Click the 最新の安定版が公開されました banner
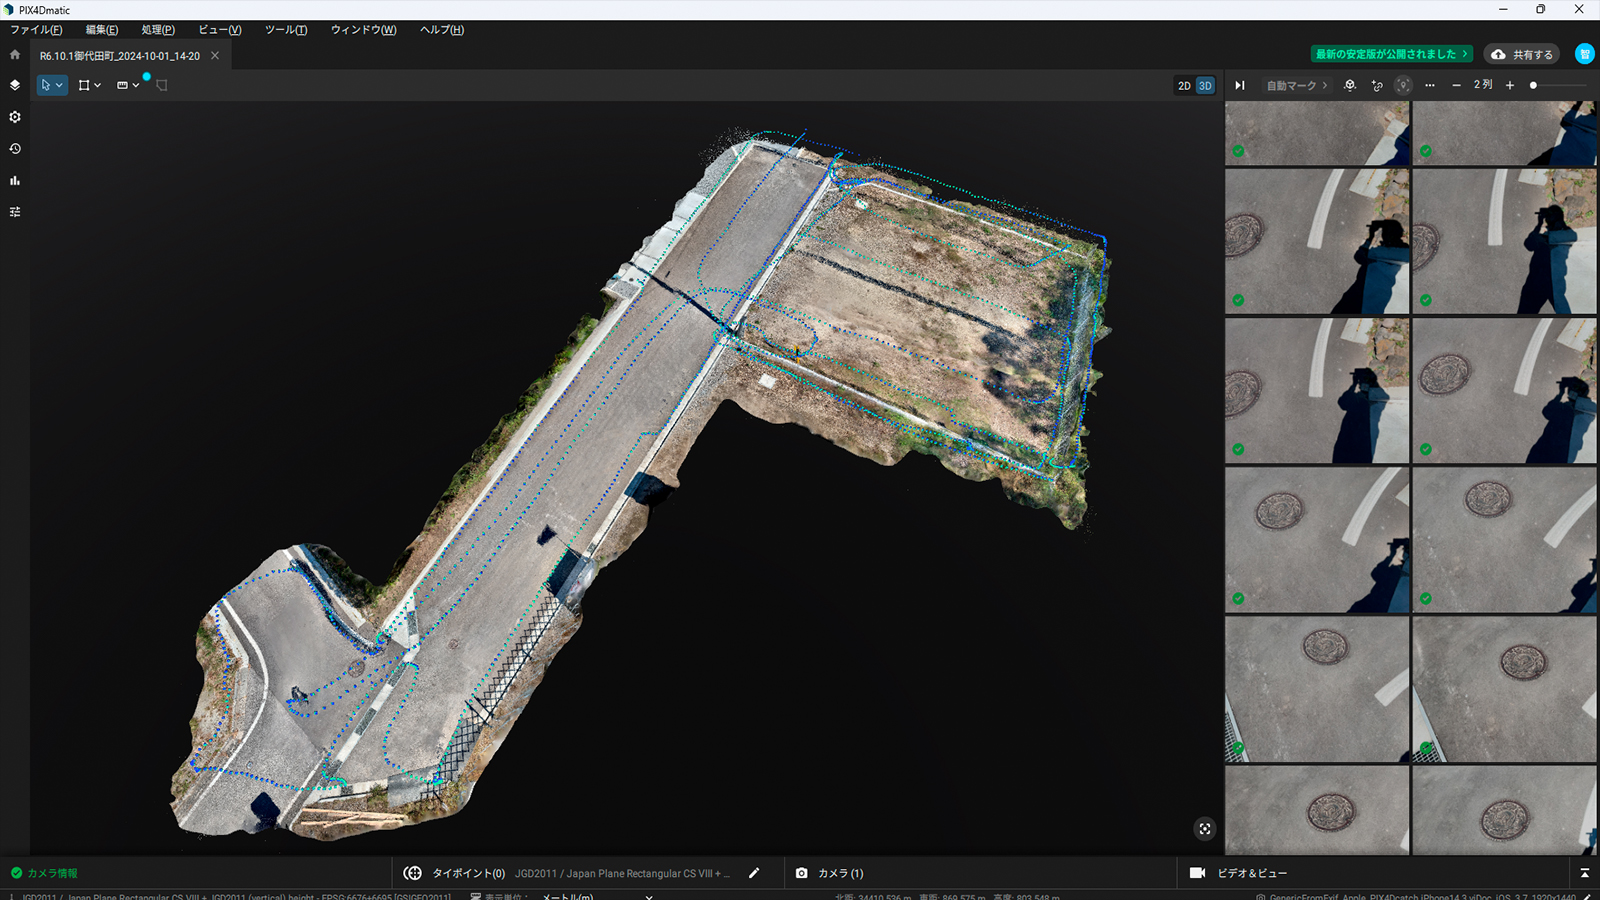Screen dimensions: 1600x900 [x=1392, y=54]
